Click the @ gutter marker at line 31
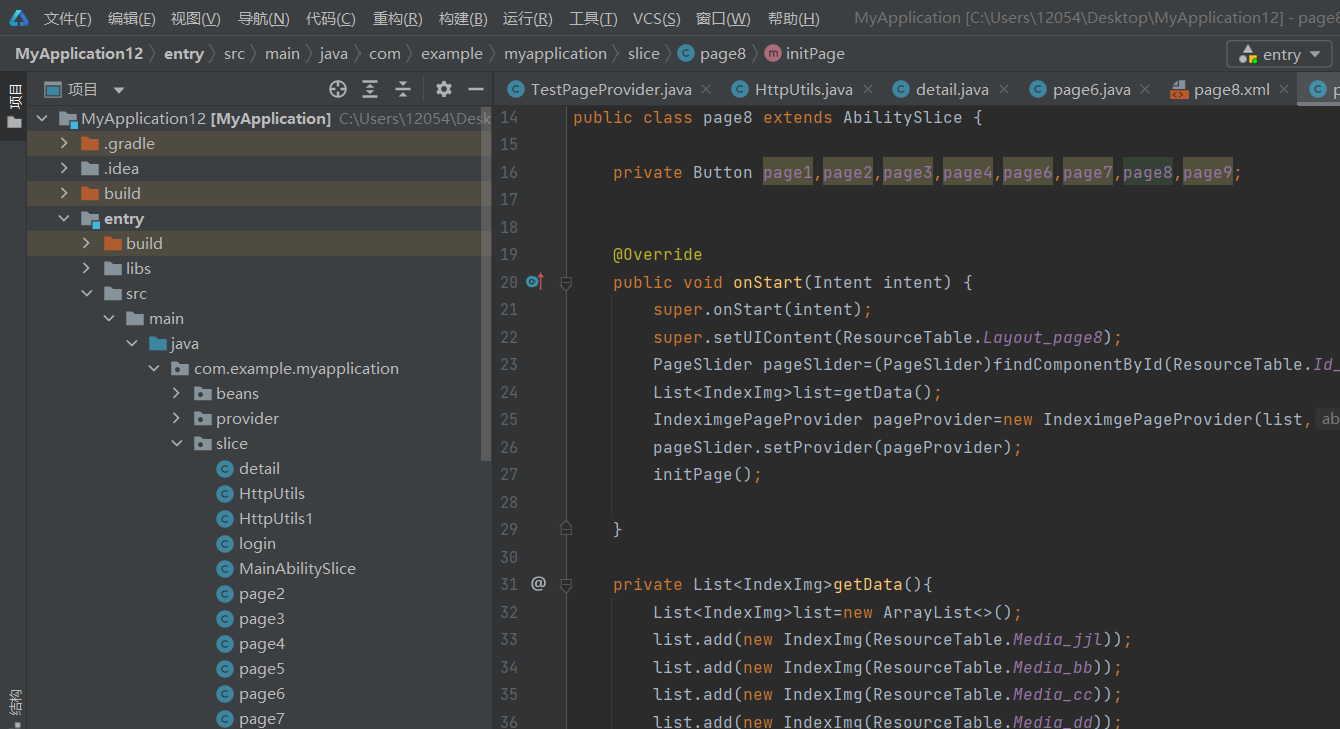 click(x=538, y=583)
